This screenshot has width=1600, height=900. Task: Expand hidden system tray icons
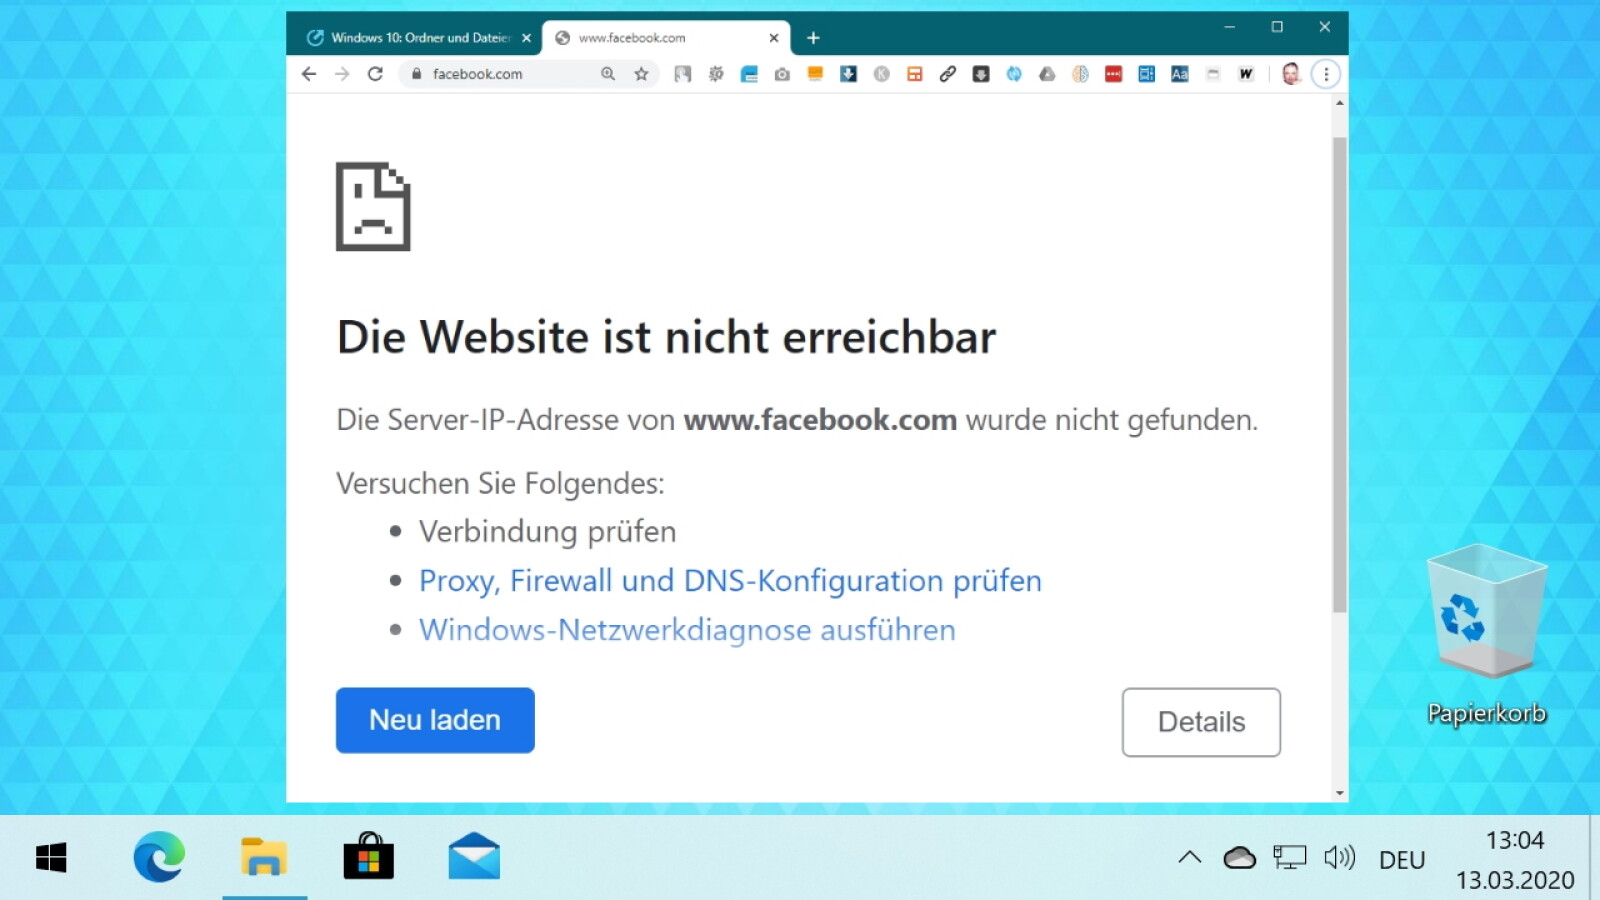[x=1190, y=857]
